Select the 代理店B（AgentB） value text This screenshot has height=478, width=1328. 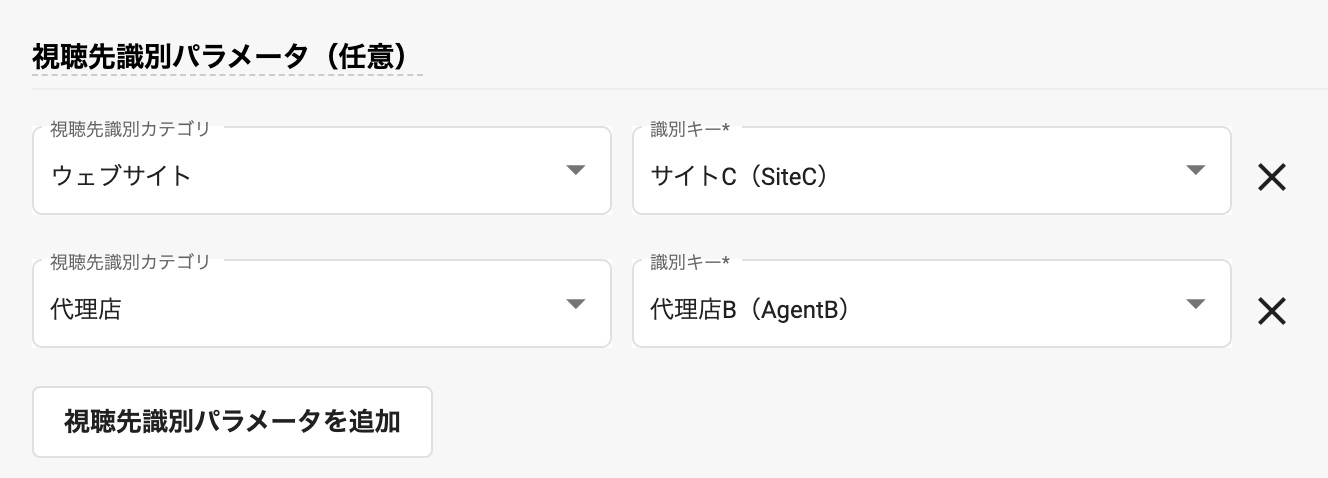coord(750,310)
